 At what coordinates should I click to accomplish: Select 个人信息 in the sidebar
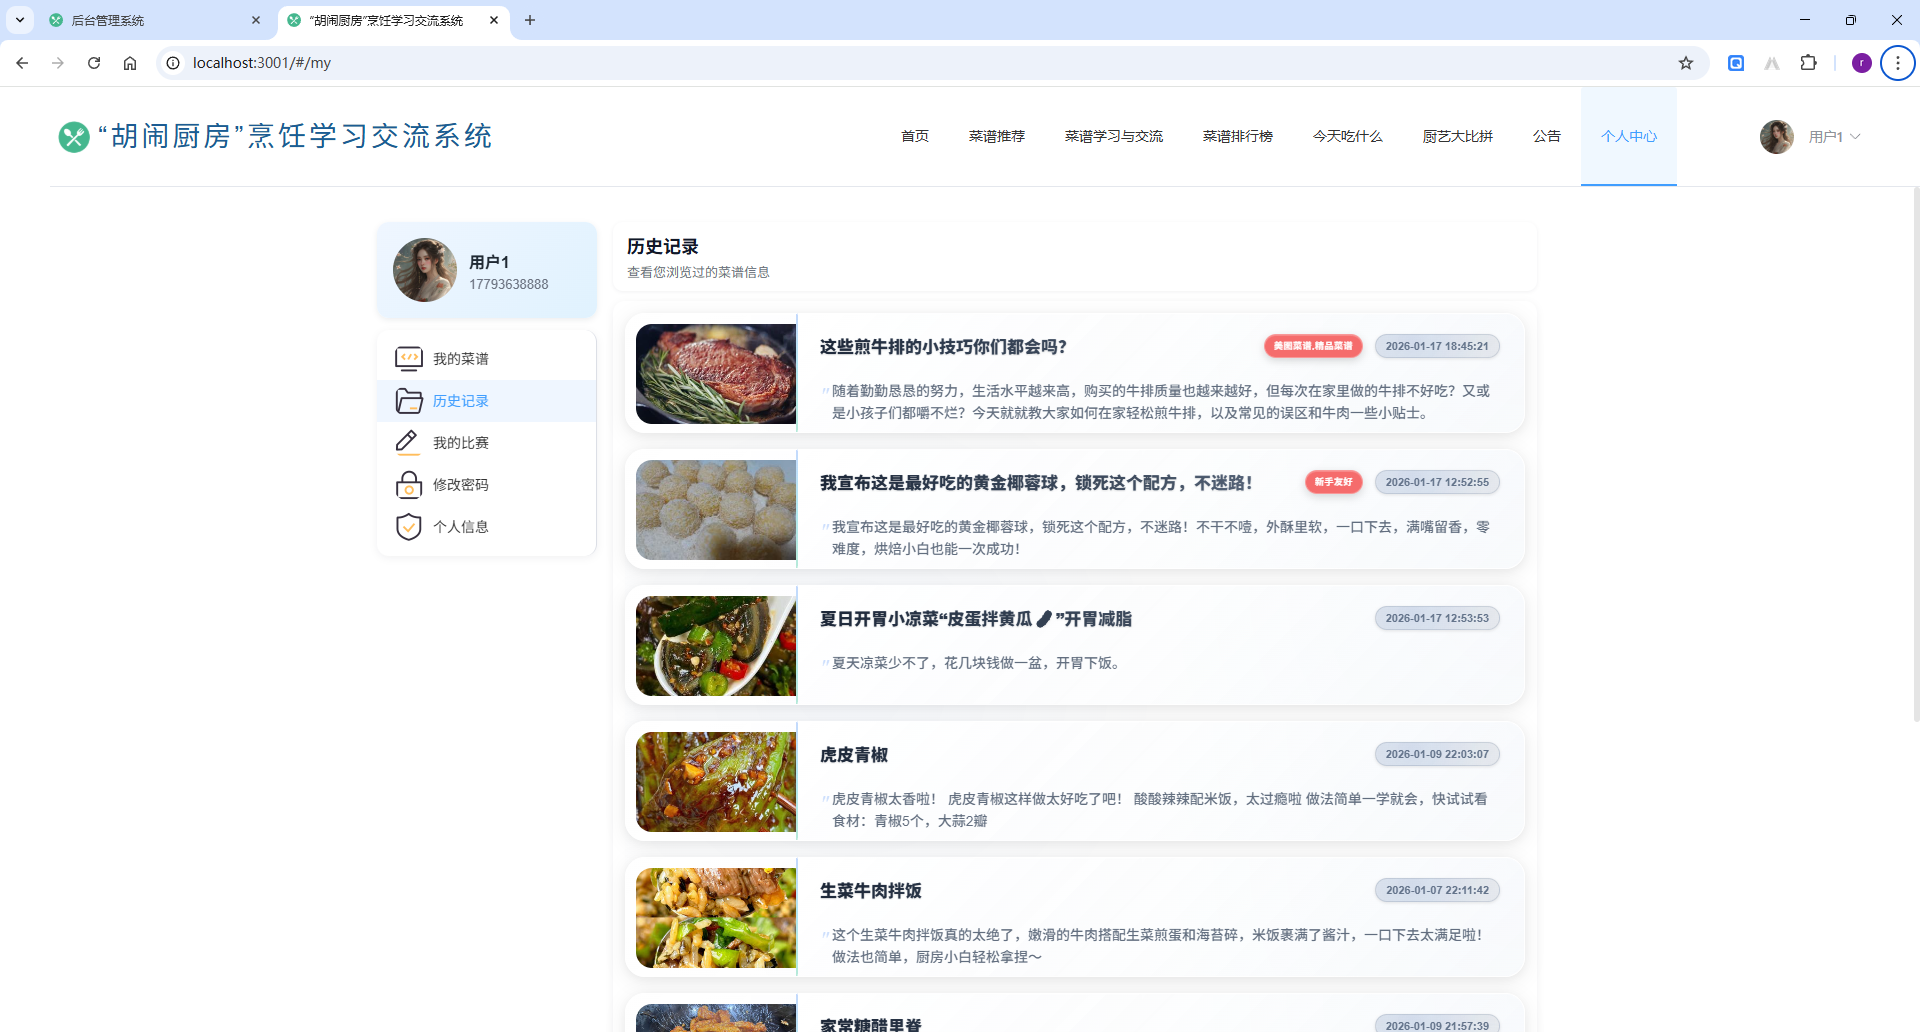pos(487,527)
